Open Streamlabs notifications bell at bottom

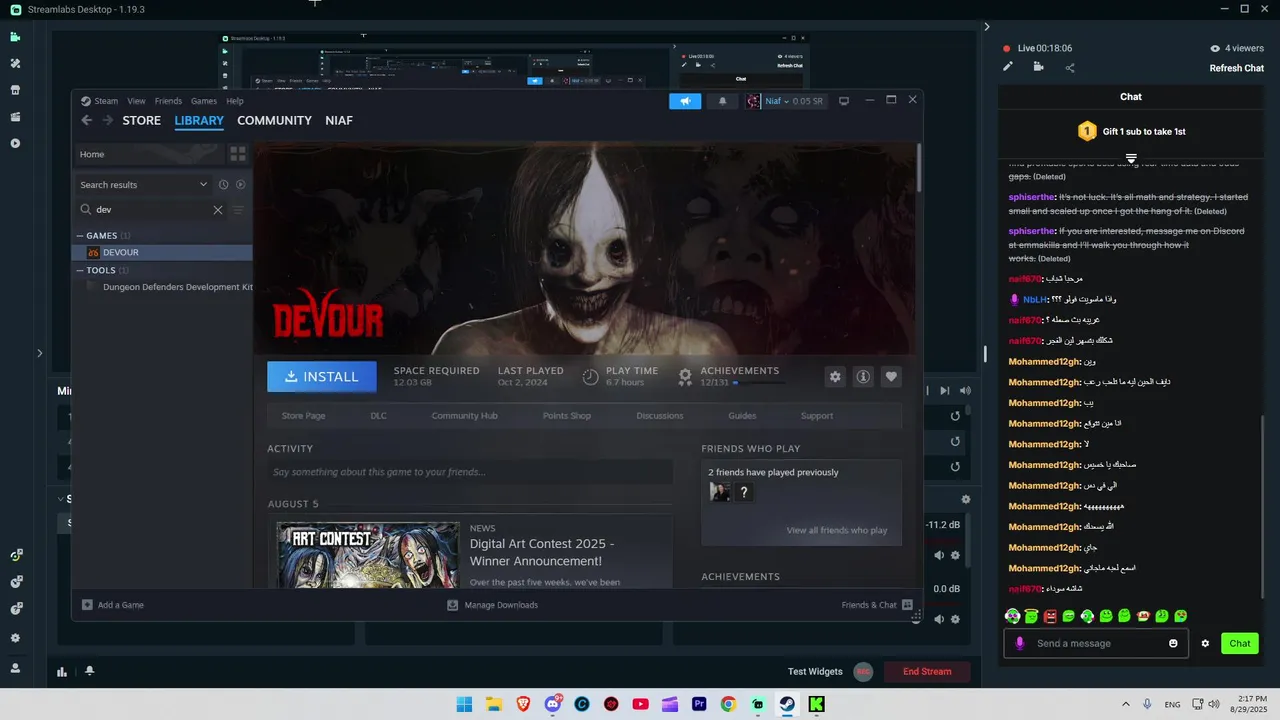[x=90, y=671]
